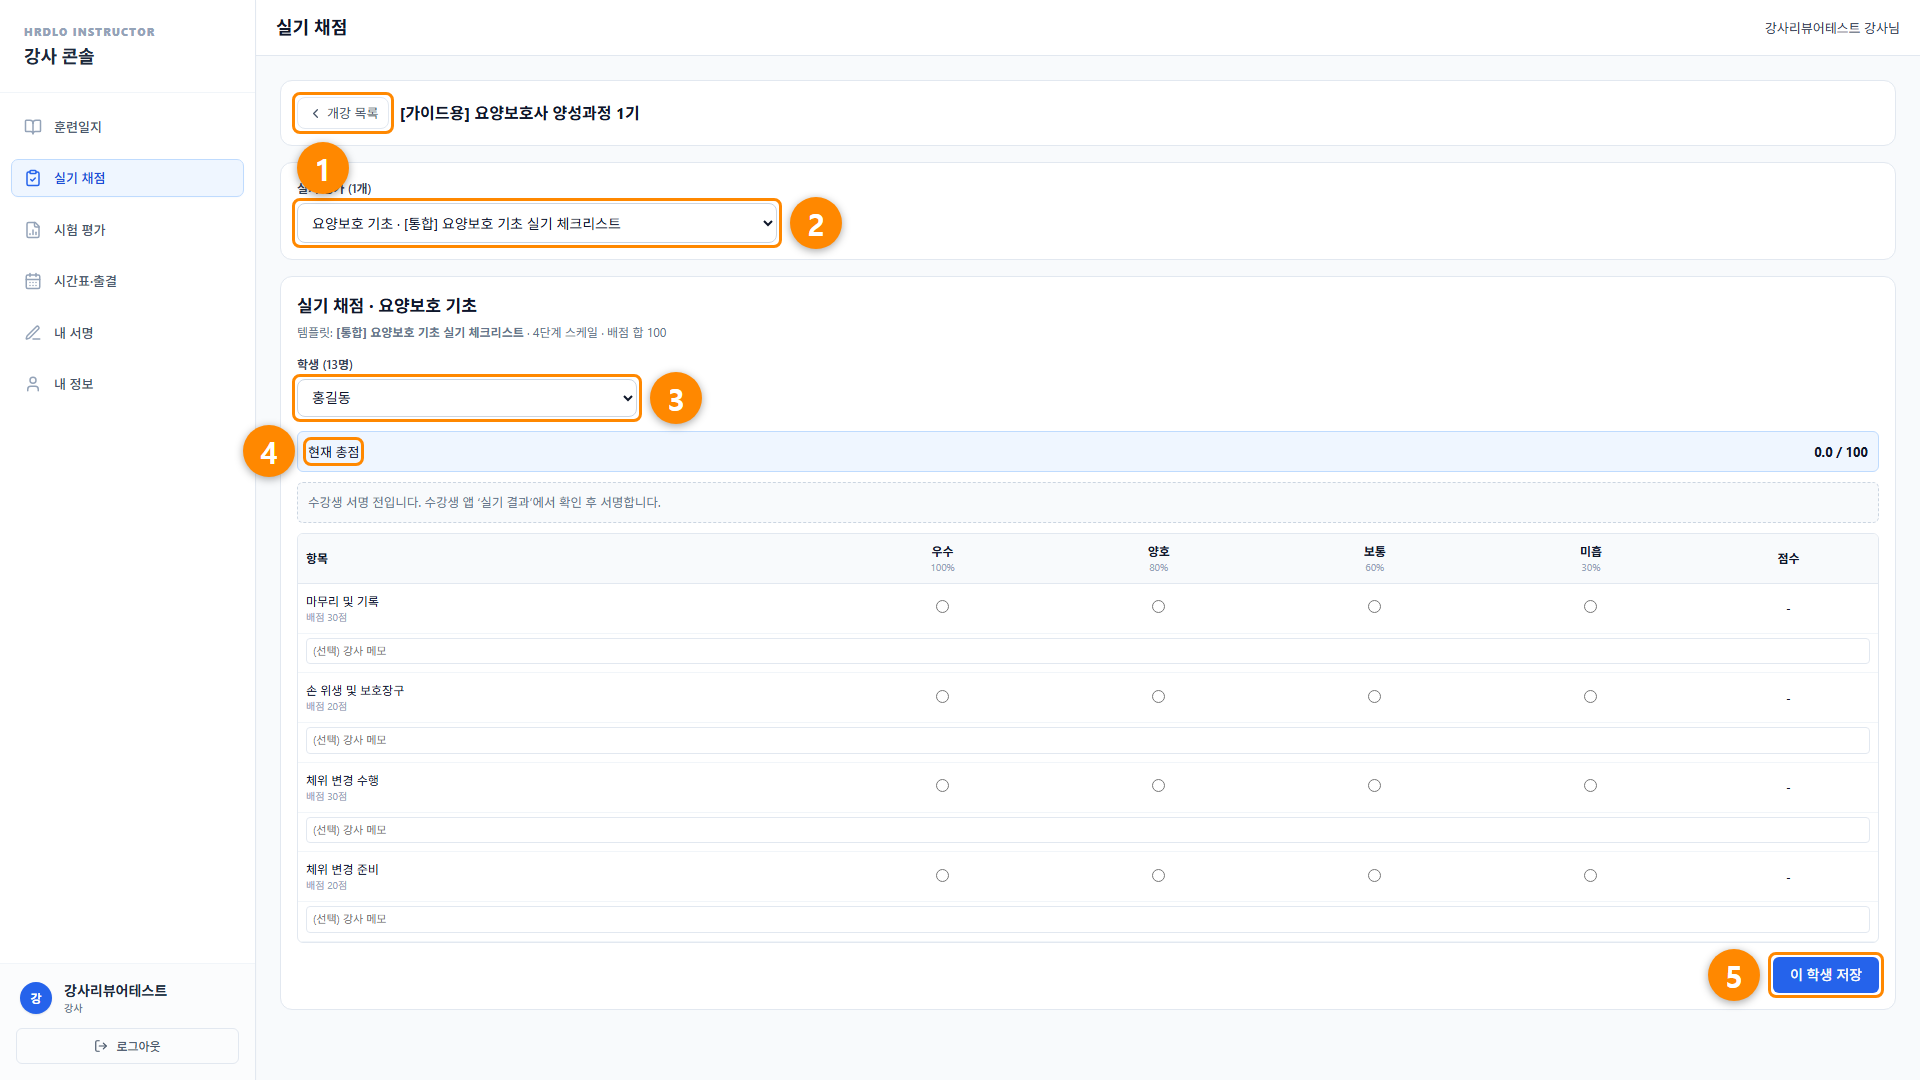
Task: Click the 이 학생 저장 button
Action: 1825,975
